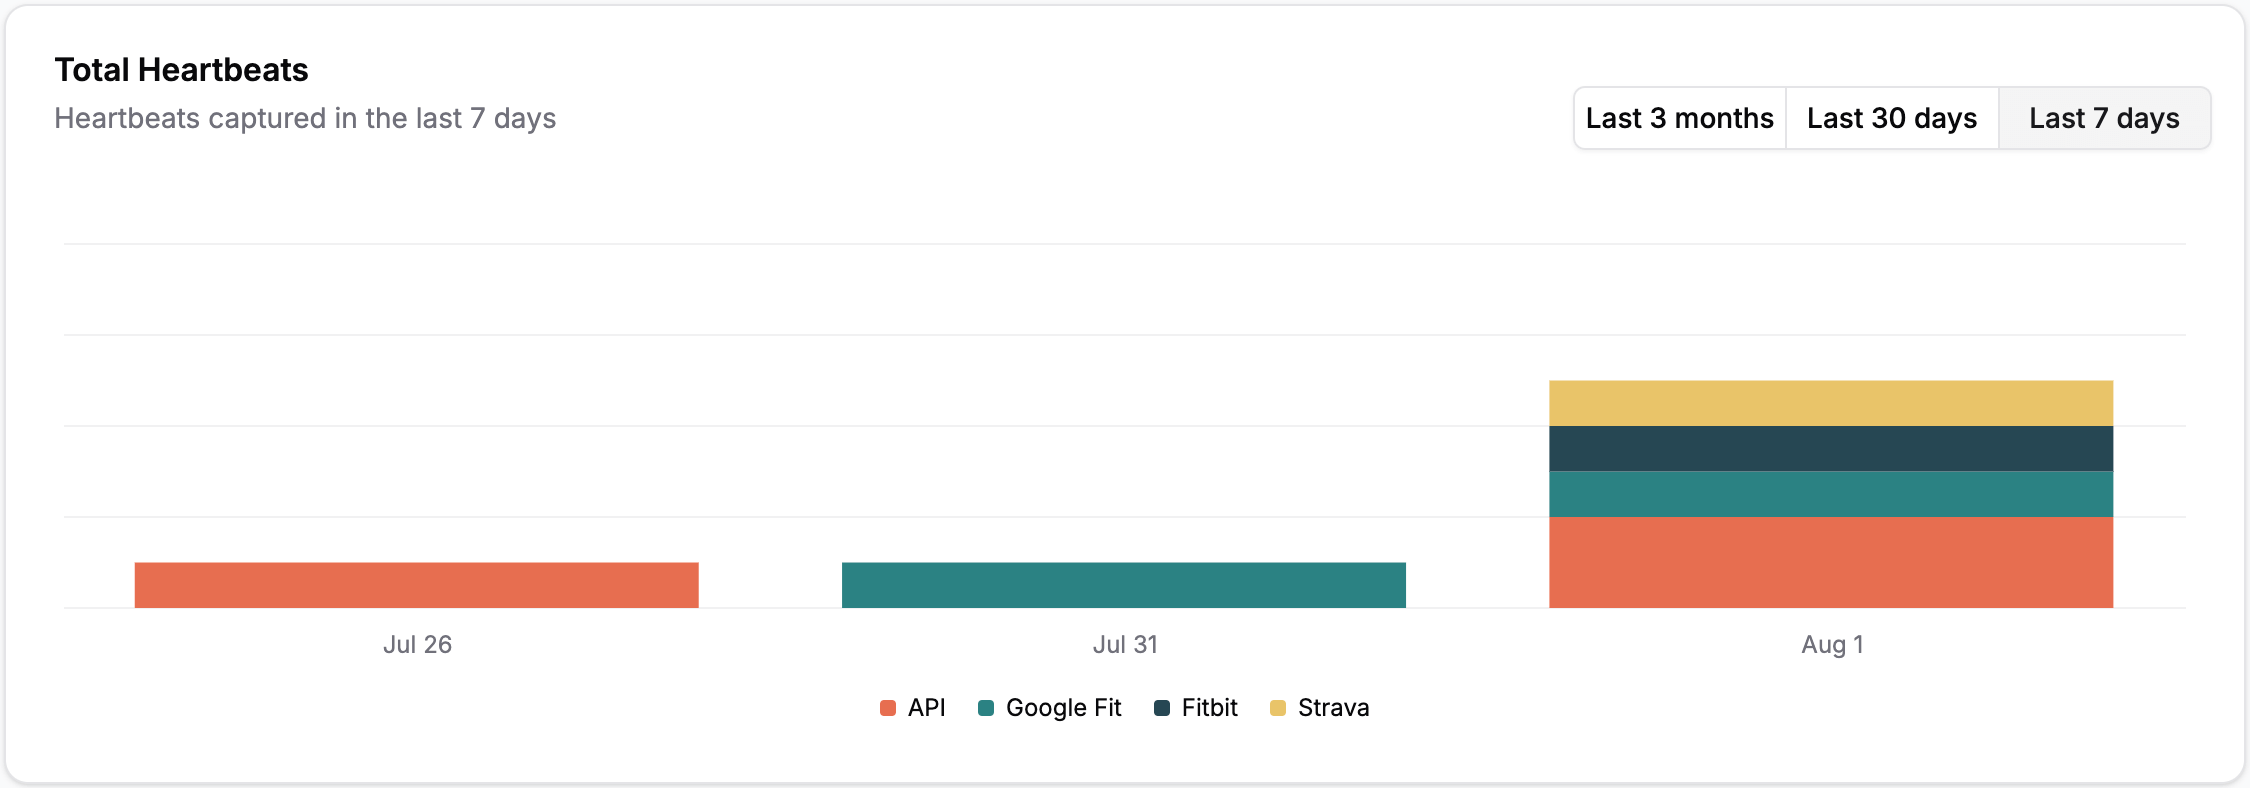Select the Last 3 months range
2250x788 pixels.
(x=1680, y=118)
